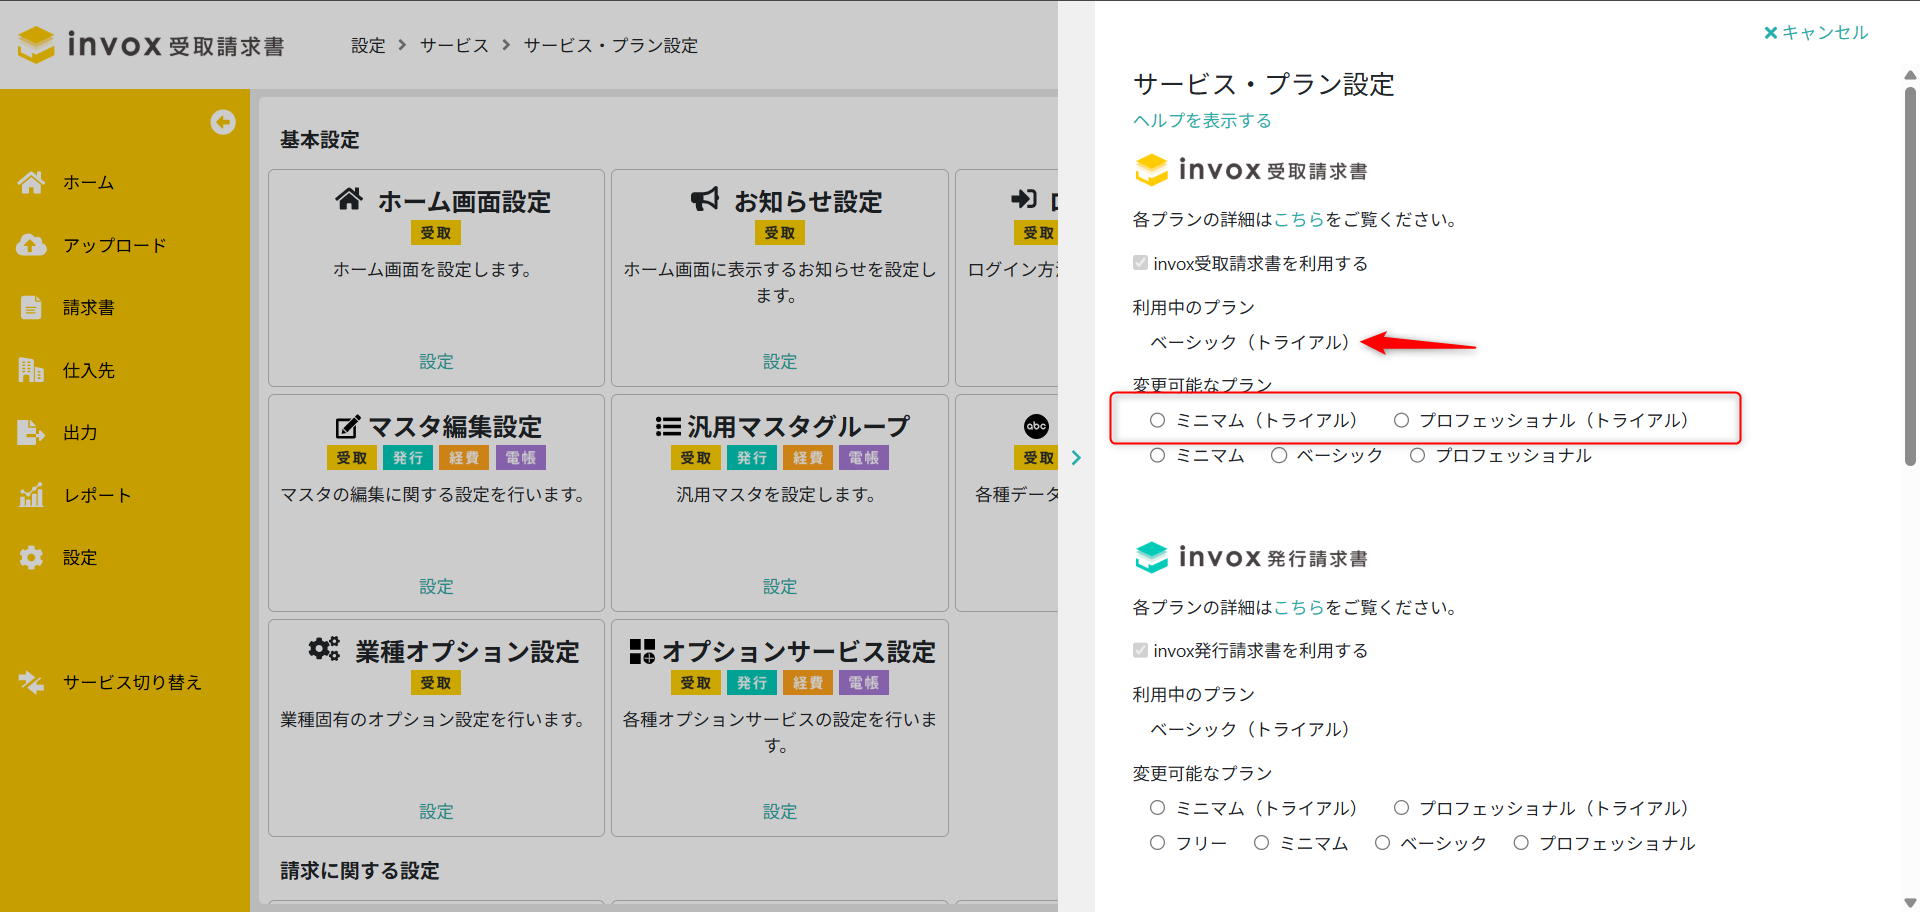Image resolution: width=1920 pixels, height=912 pixels.
Task: Click 設定 breadcrumb item at top
Action: 368,46
